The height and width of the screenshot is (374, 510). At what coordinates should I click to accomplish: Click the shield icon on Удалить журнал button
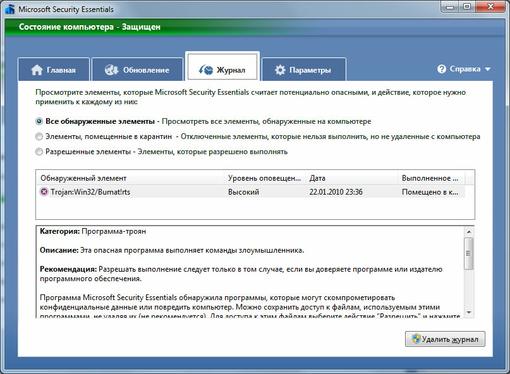point(415,339)
